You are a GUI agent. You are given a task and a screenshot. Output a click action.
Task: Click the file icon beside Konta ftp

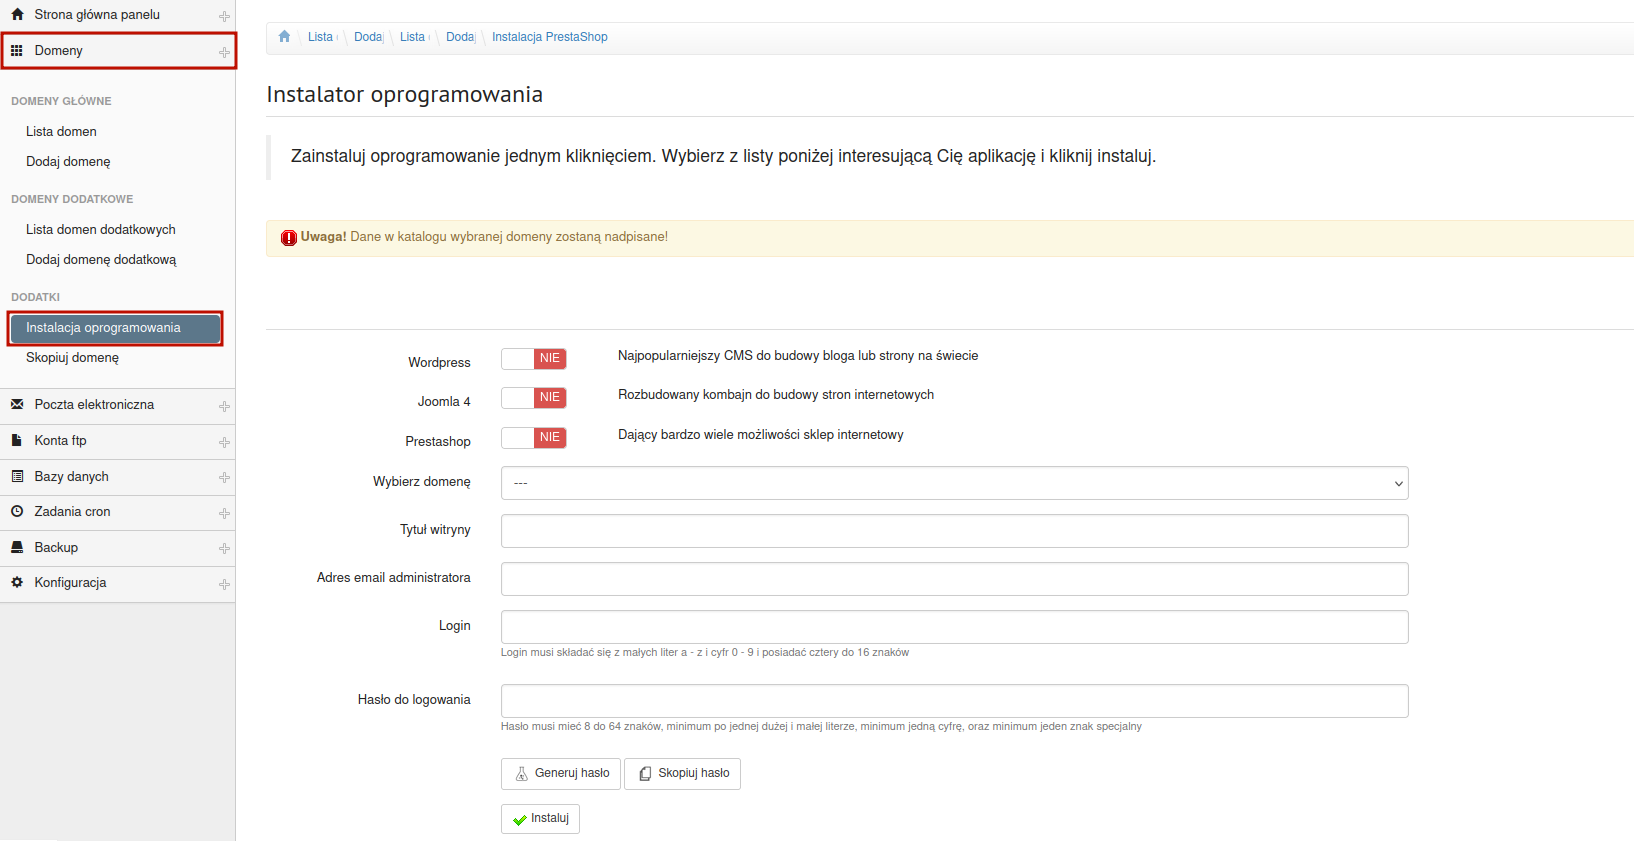[17, 441]
